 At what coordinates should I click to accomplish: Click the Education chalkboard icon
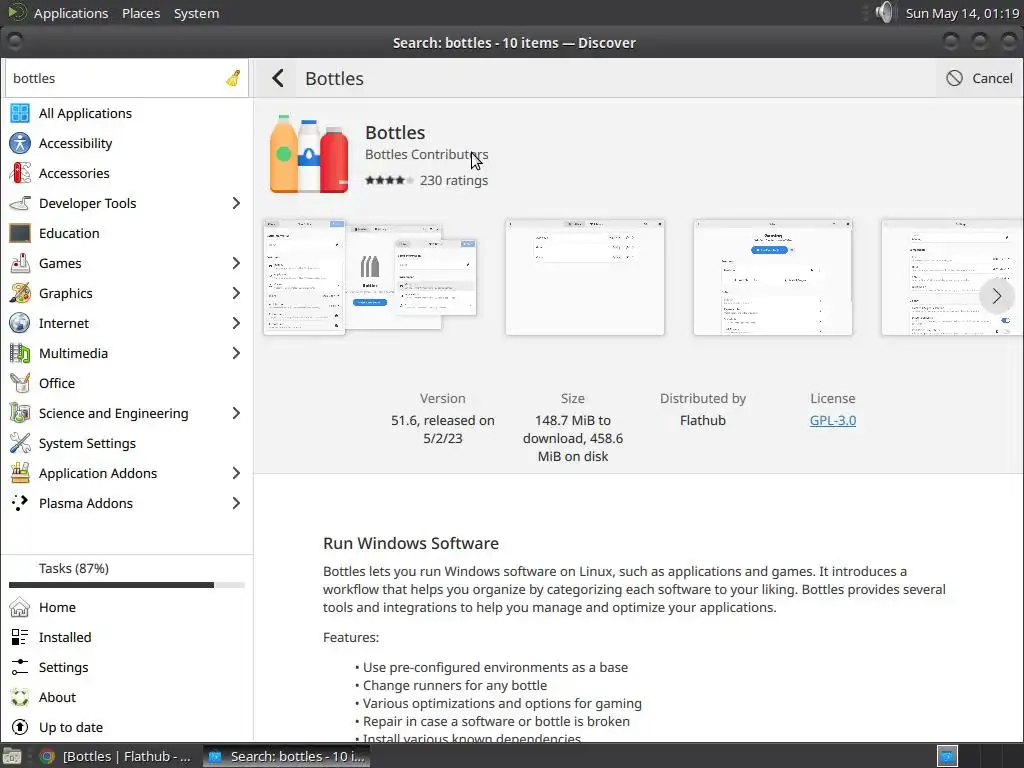coord(20,233)
